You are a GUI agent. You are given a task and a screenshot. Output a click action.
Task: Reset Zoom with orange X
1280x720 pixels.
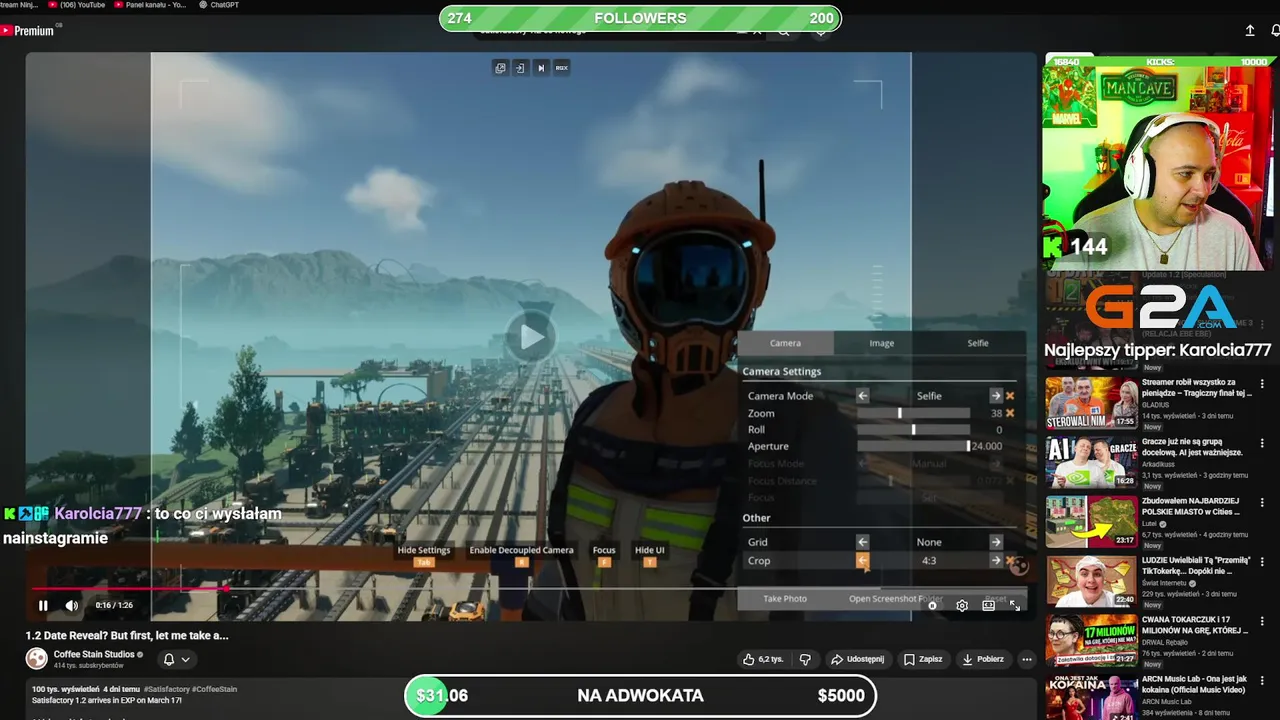tap(1010, 413)
